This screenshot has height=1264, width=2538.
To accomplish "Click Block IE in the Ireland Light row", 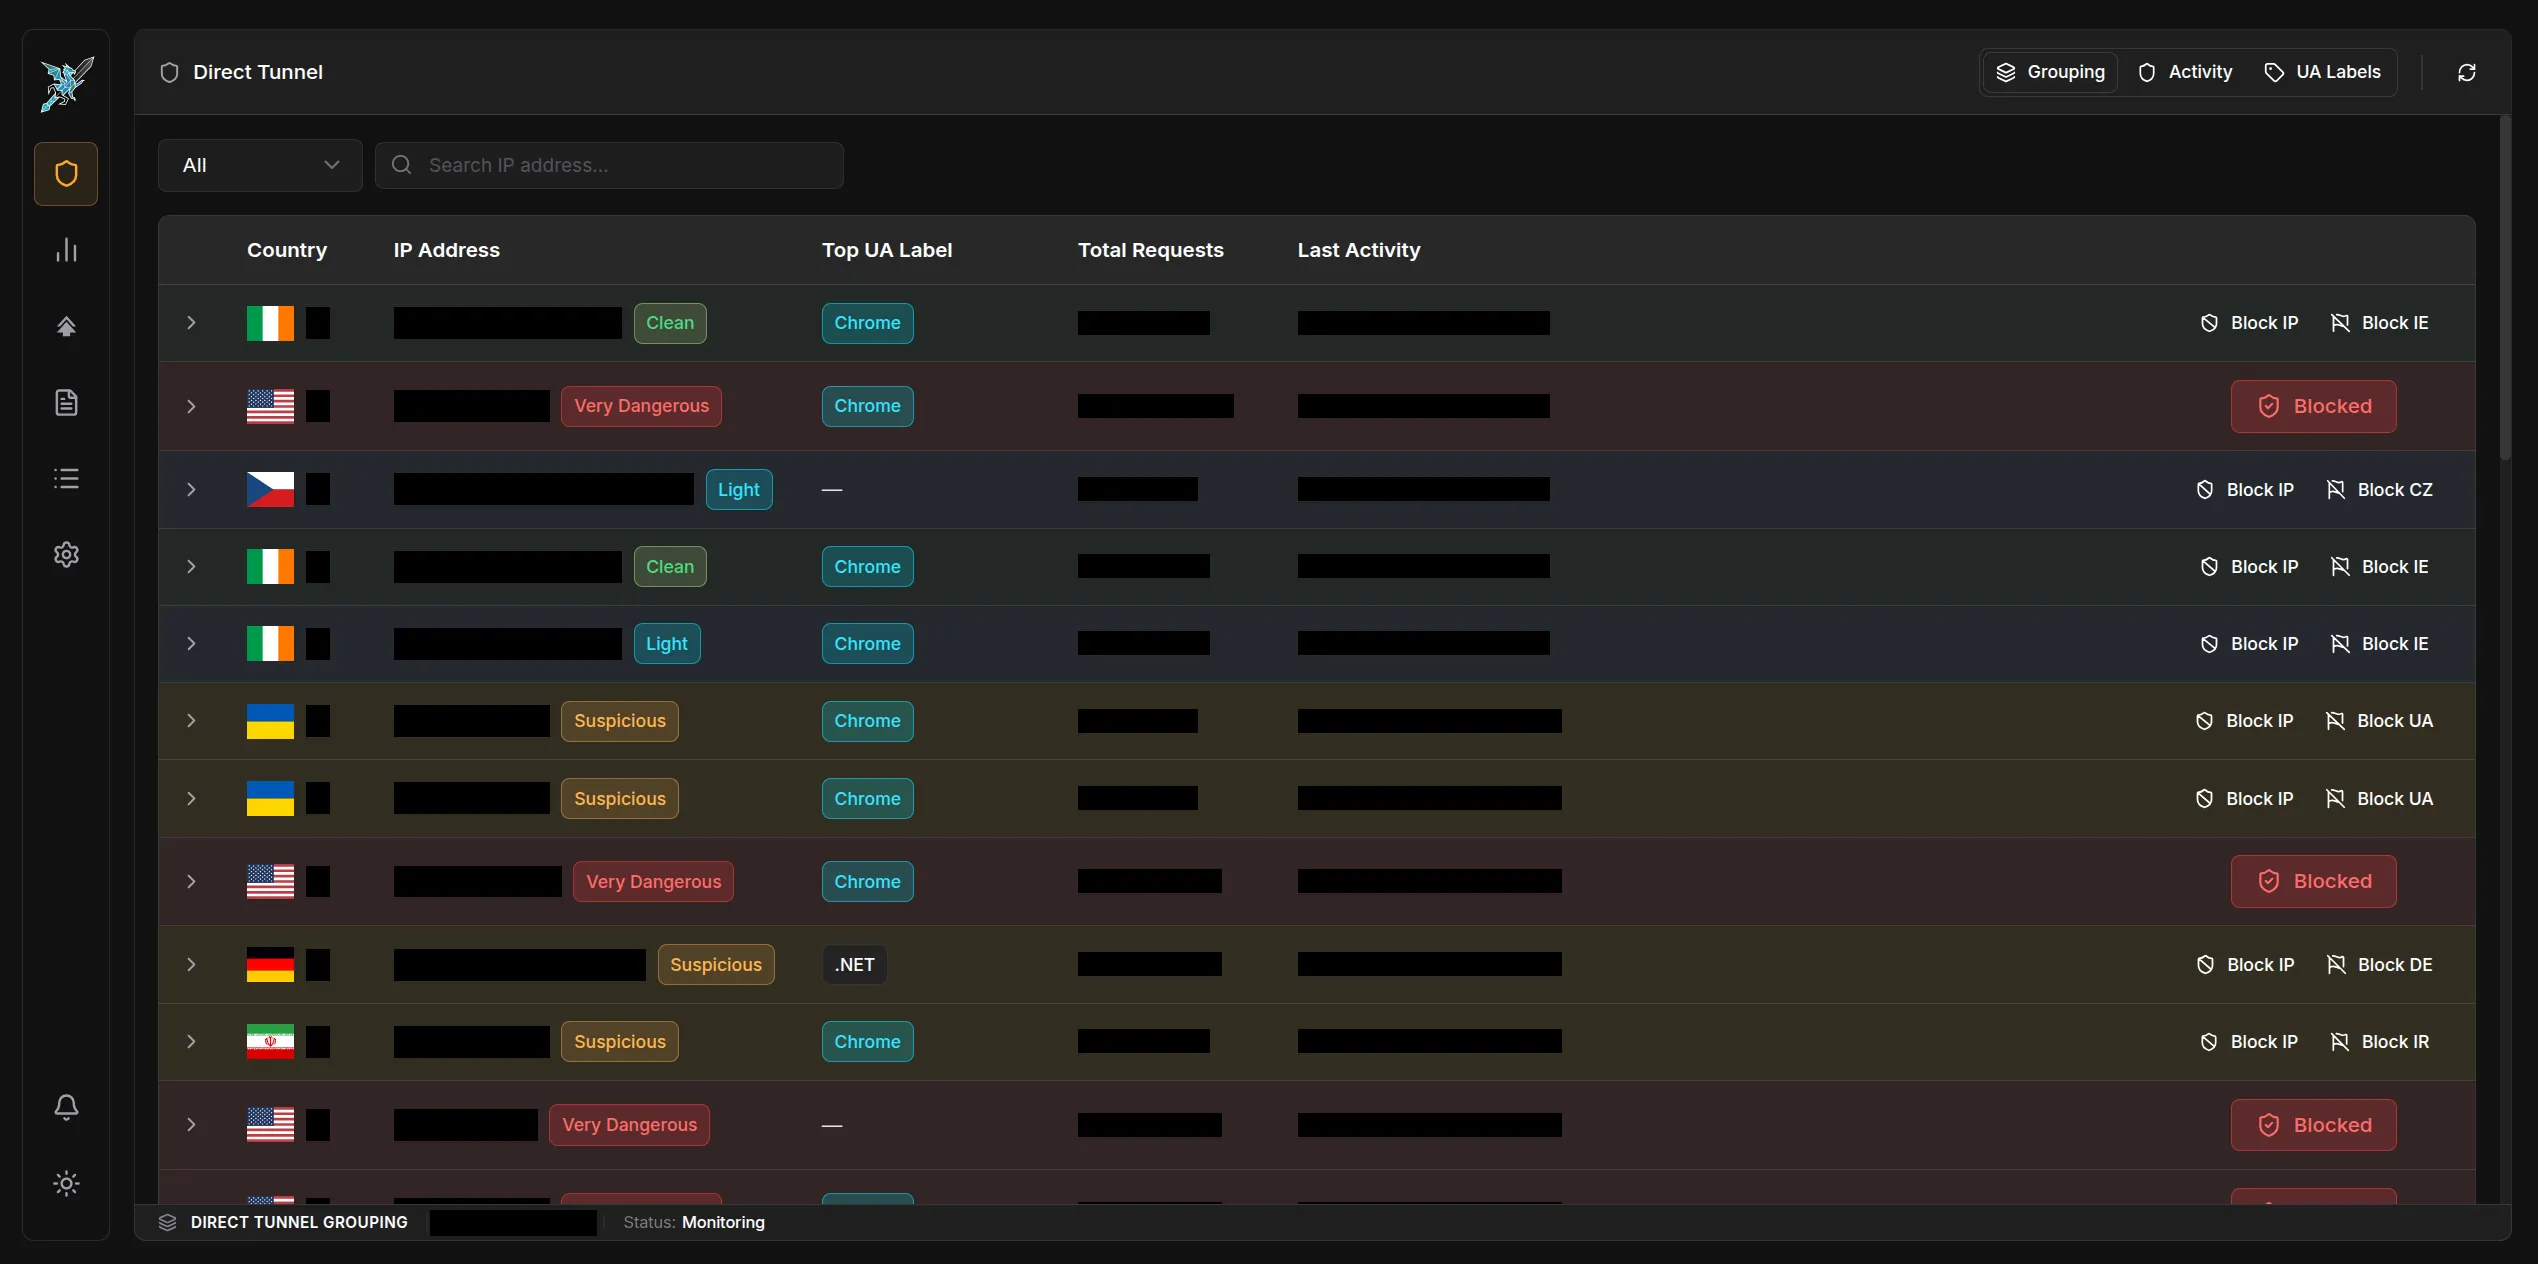I will point(2379,643).
